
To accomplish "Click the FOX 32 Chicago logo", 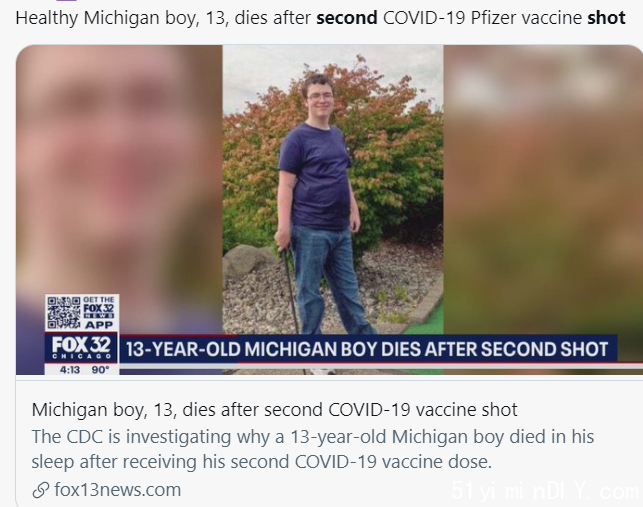I will point(81,347).
